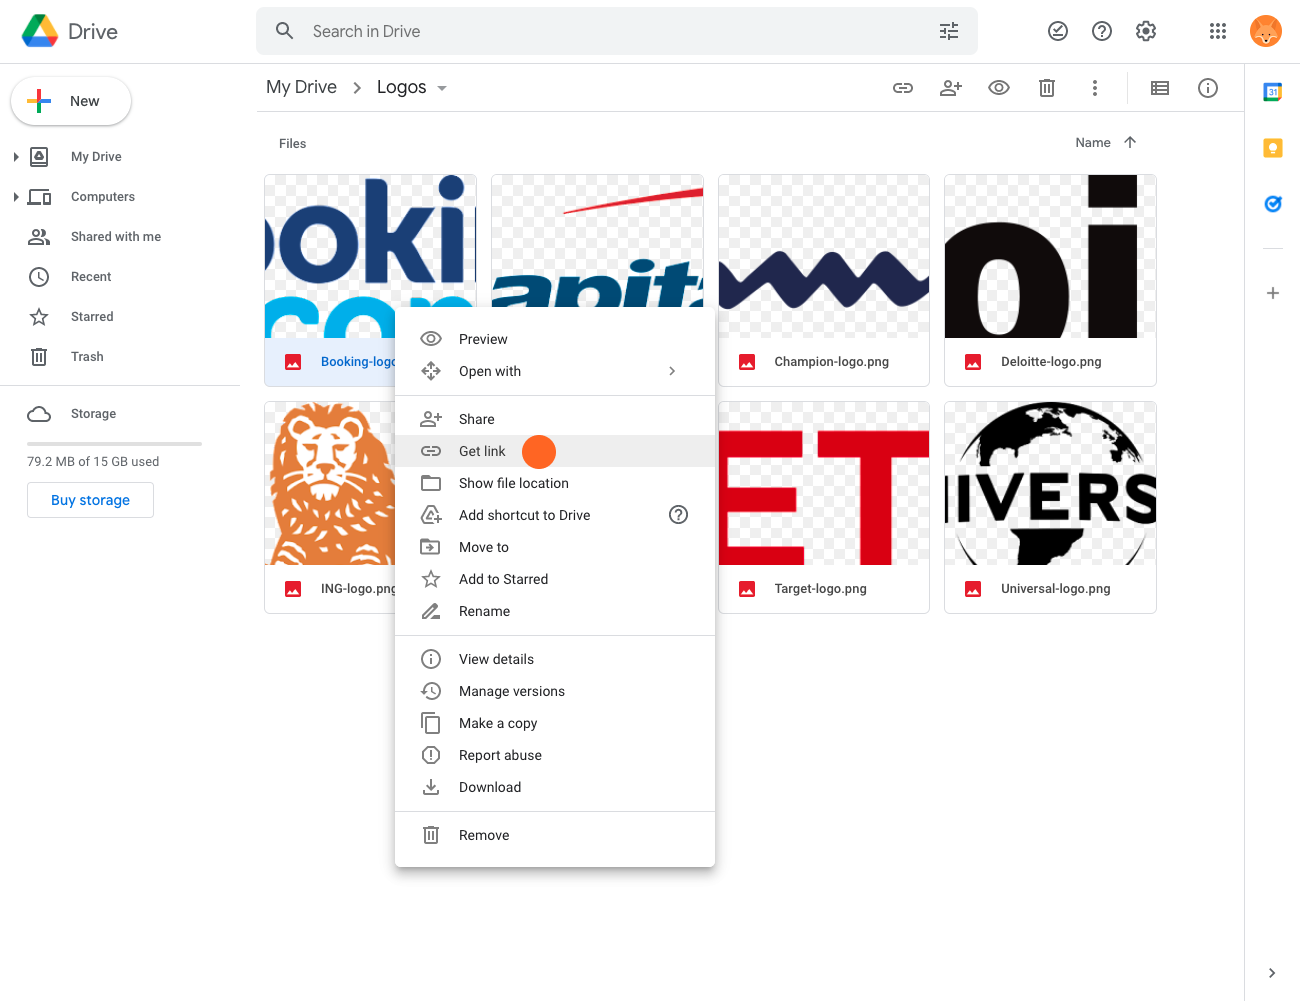Select Deloitte-logo.png thumbnail
The image size is (1300, 1001).
(x=1050, y=257)
